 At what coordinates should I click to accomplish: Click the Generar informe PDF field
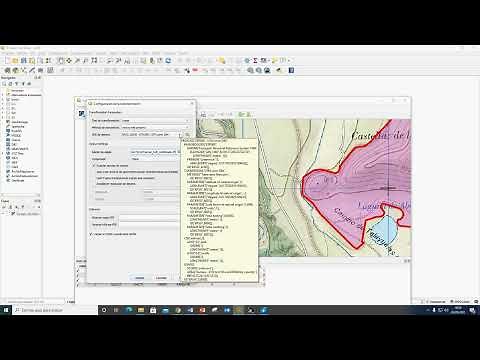(149, 225)
